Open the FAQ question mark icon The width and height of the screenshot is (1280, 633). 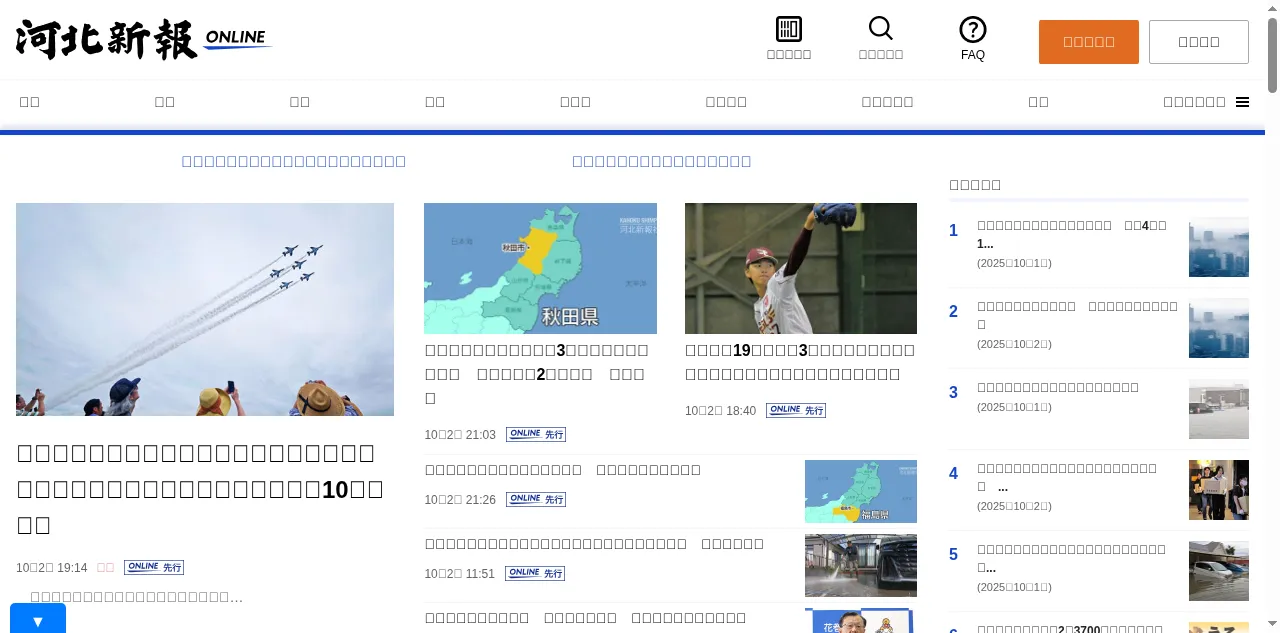(973, 39)
